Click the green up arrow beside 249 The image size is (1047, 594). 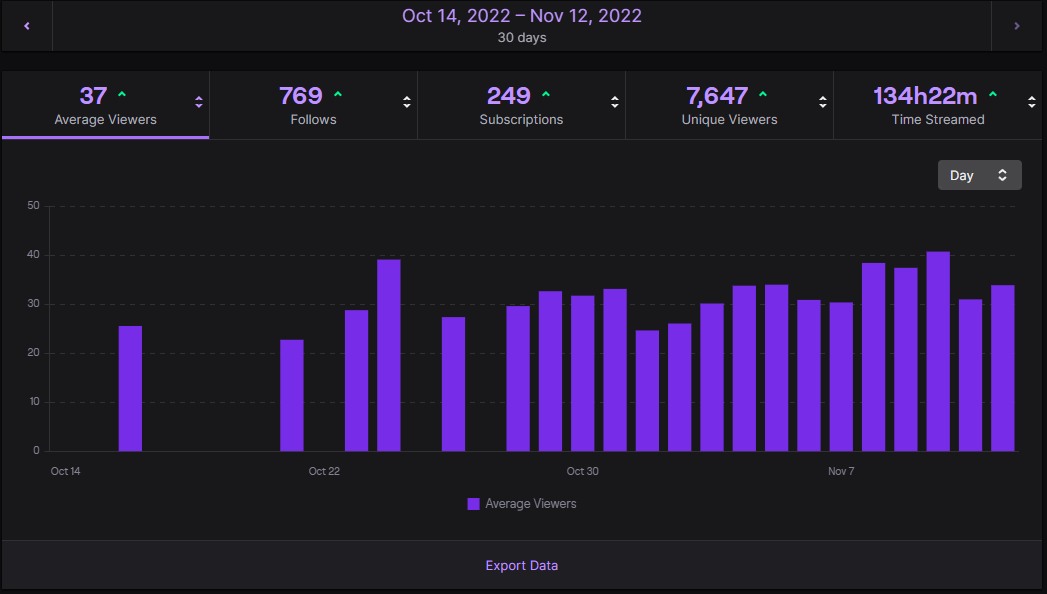click(x=546, y=95)
